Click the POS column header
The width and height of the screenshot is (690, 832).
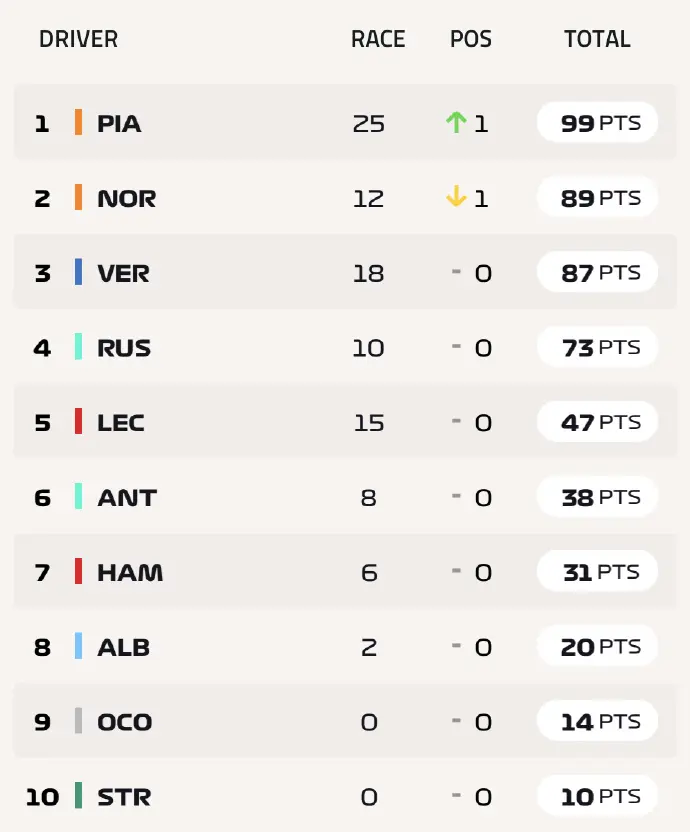[471, 39]
